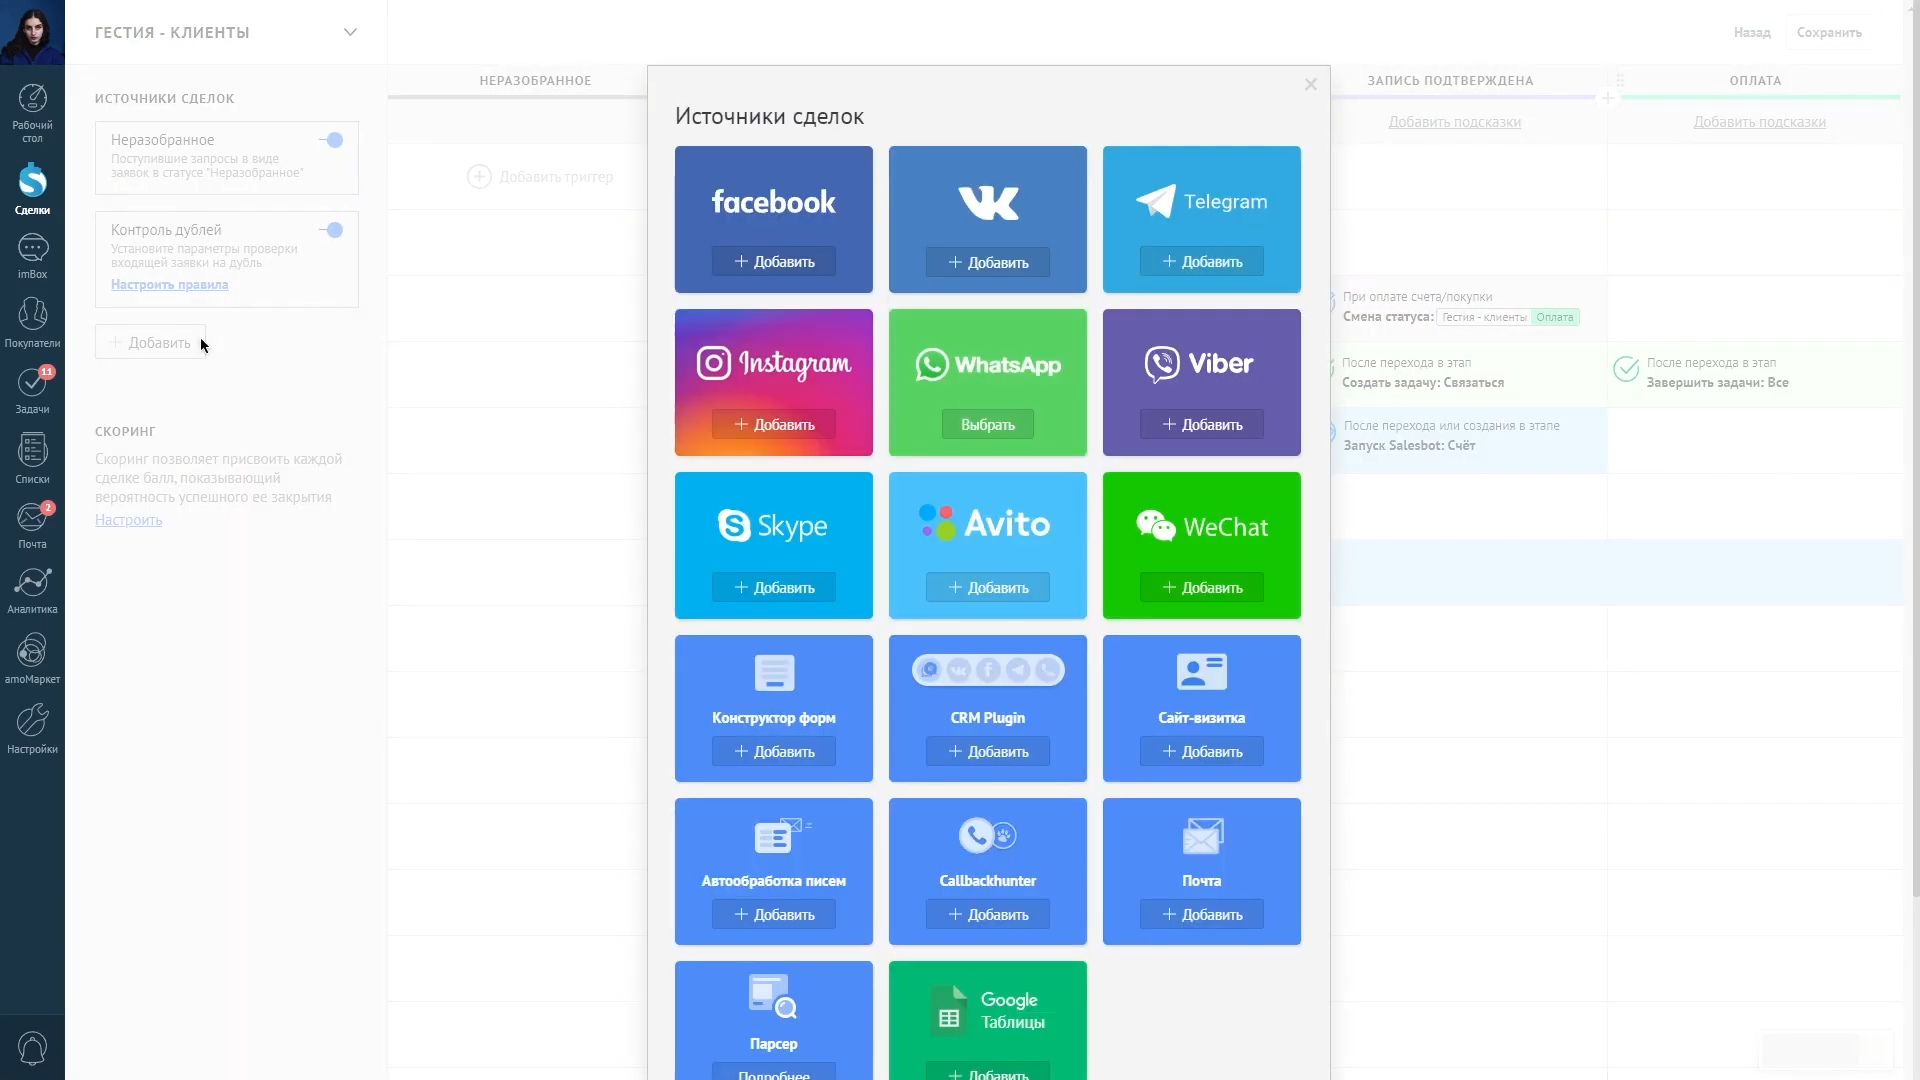Open imBox from the sidebar

[32, 255]
